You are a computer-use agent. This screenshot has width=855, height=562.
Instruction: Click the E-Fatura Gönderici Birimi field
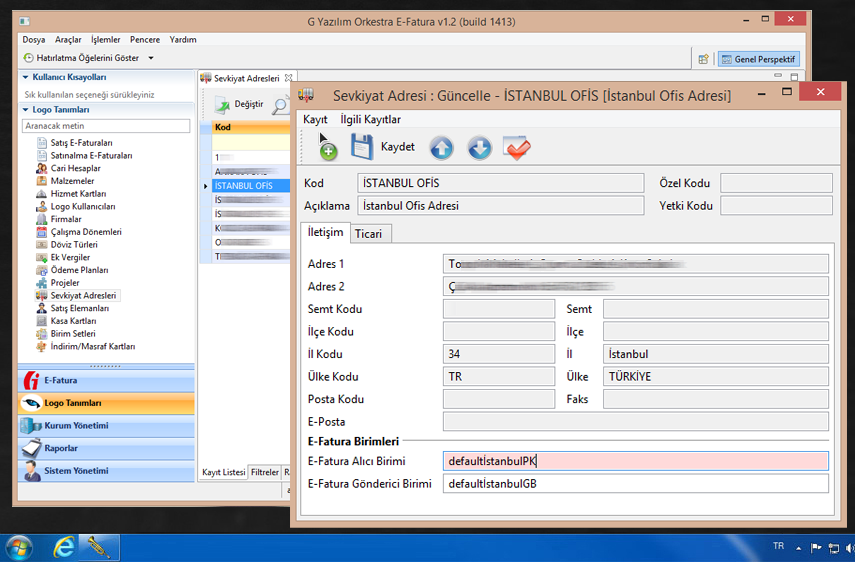pyautogui.click(x=635, y=484)
